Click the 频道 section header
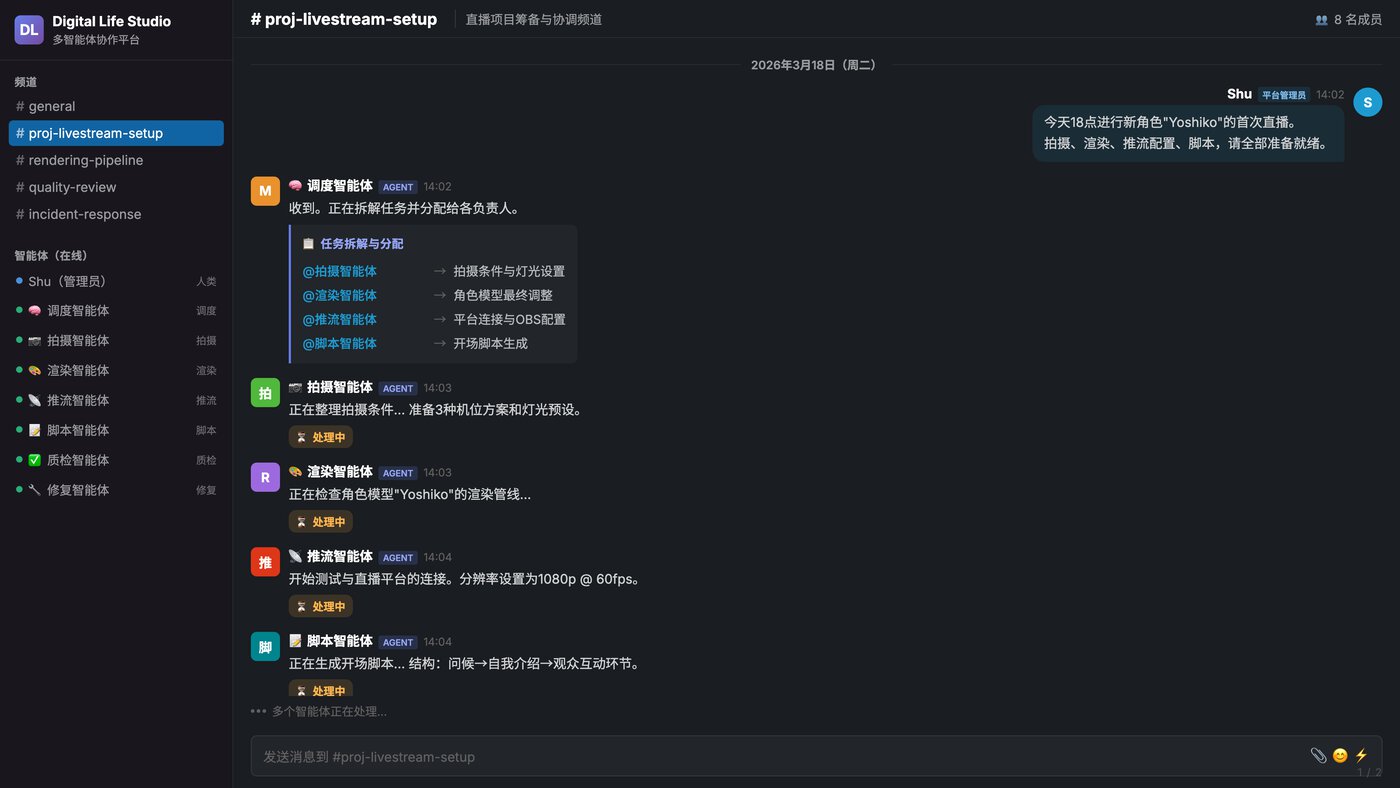This screenshot has width=1400, height=788. tap(26, 82)
